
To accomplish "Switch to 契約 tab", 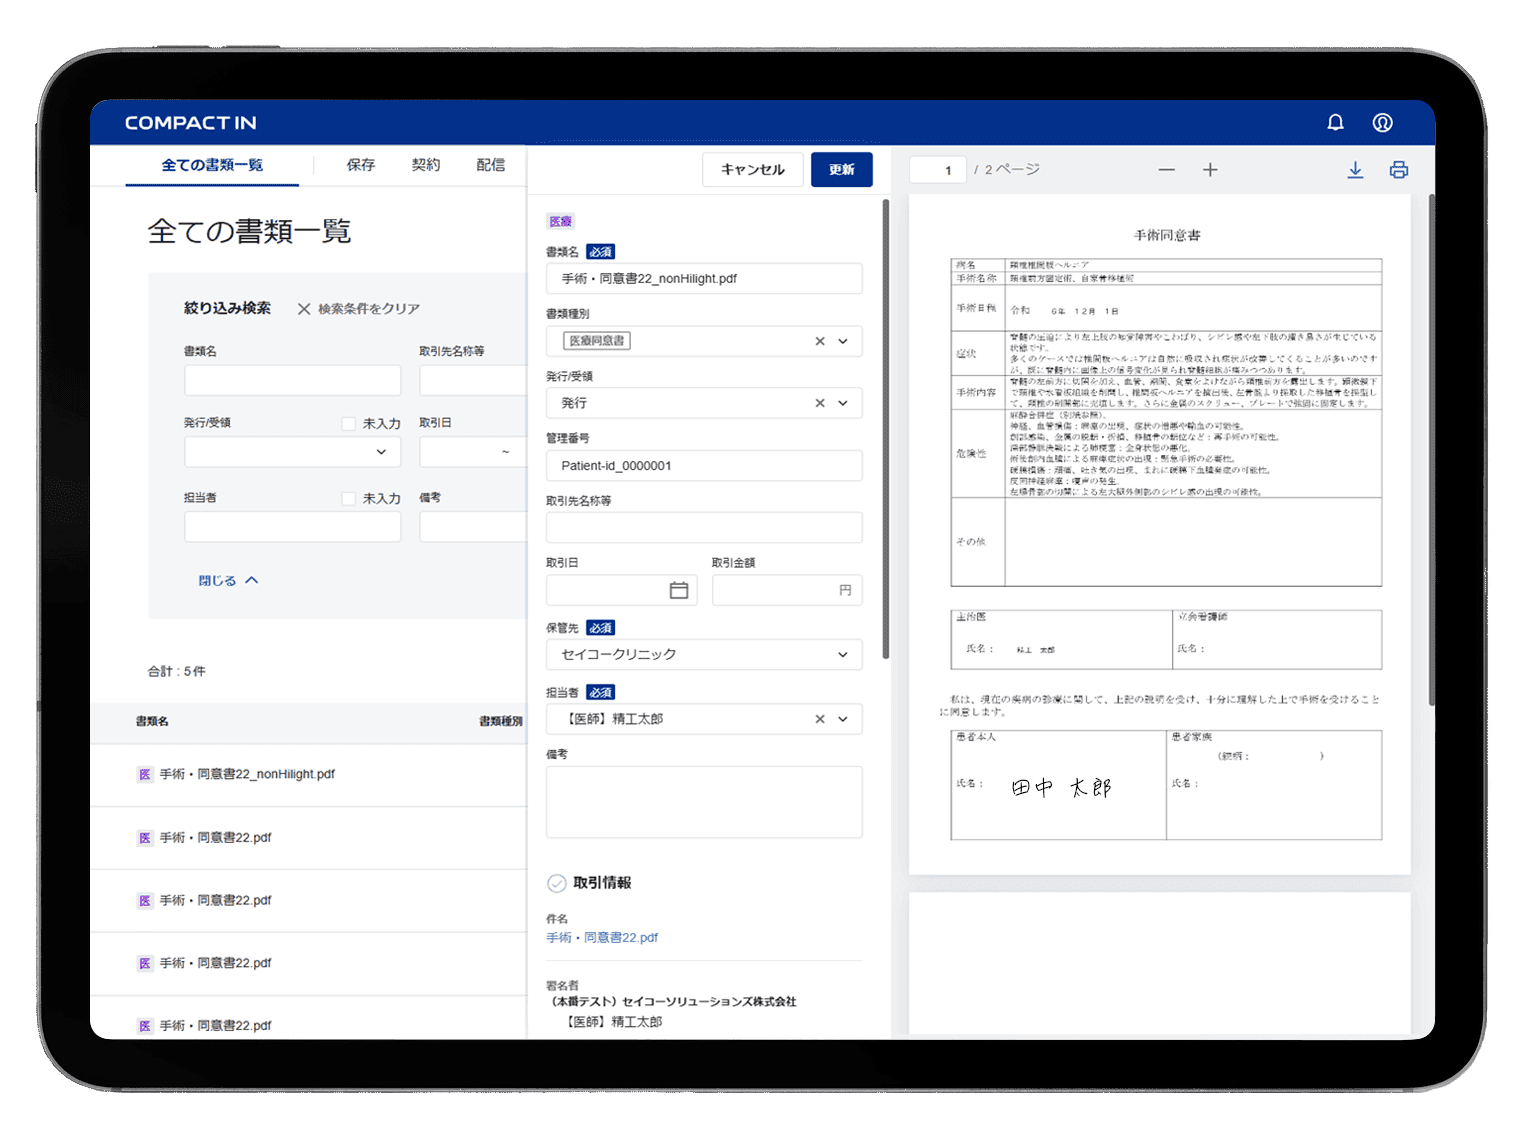I will tap(426, 165).
